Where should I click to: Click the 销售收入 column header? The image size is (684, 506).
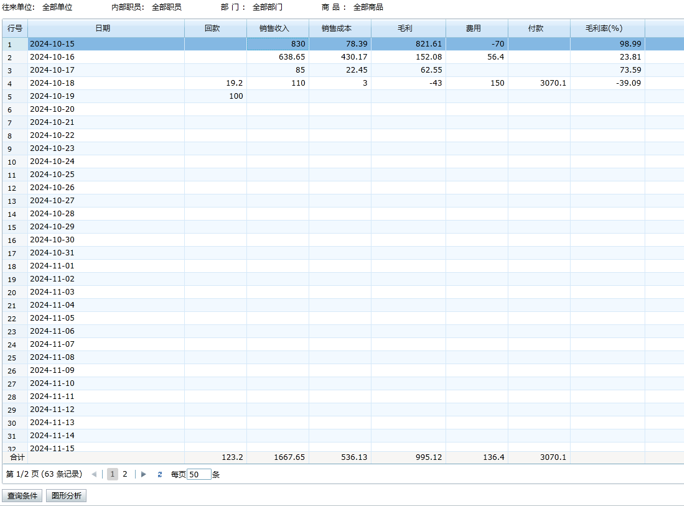[x=275, y=29]
